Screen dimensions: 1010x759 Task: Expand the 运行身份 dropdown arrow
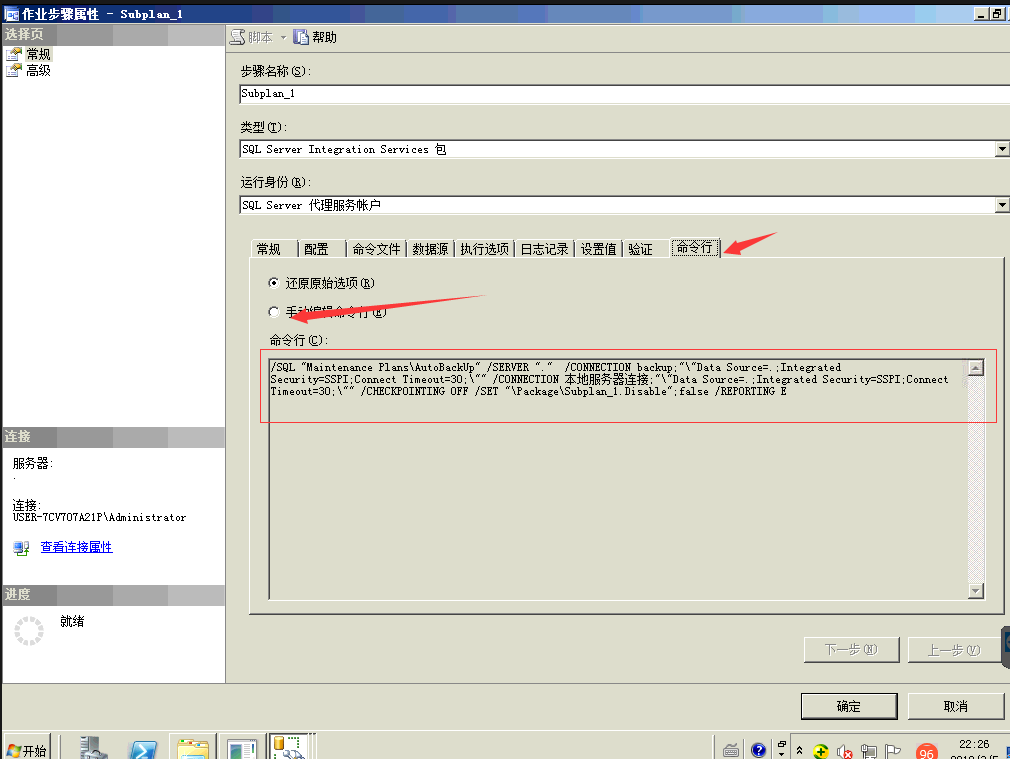click(1002, 206)
